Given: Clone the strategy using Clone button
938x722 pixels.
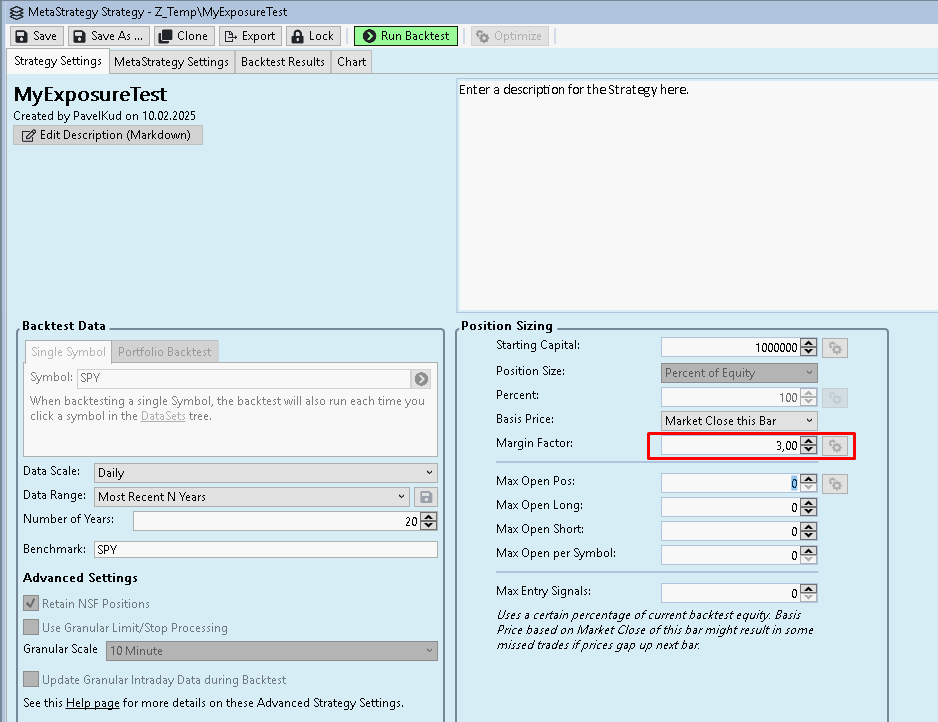Looking at the screenshot, I should [x=183, y=36].
